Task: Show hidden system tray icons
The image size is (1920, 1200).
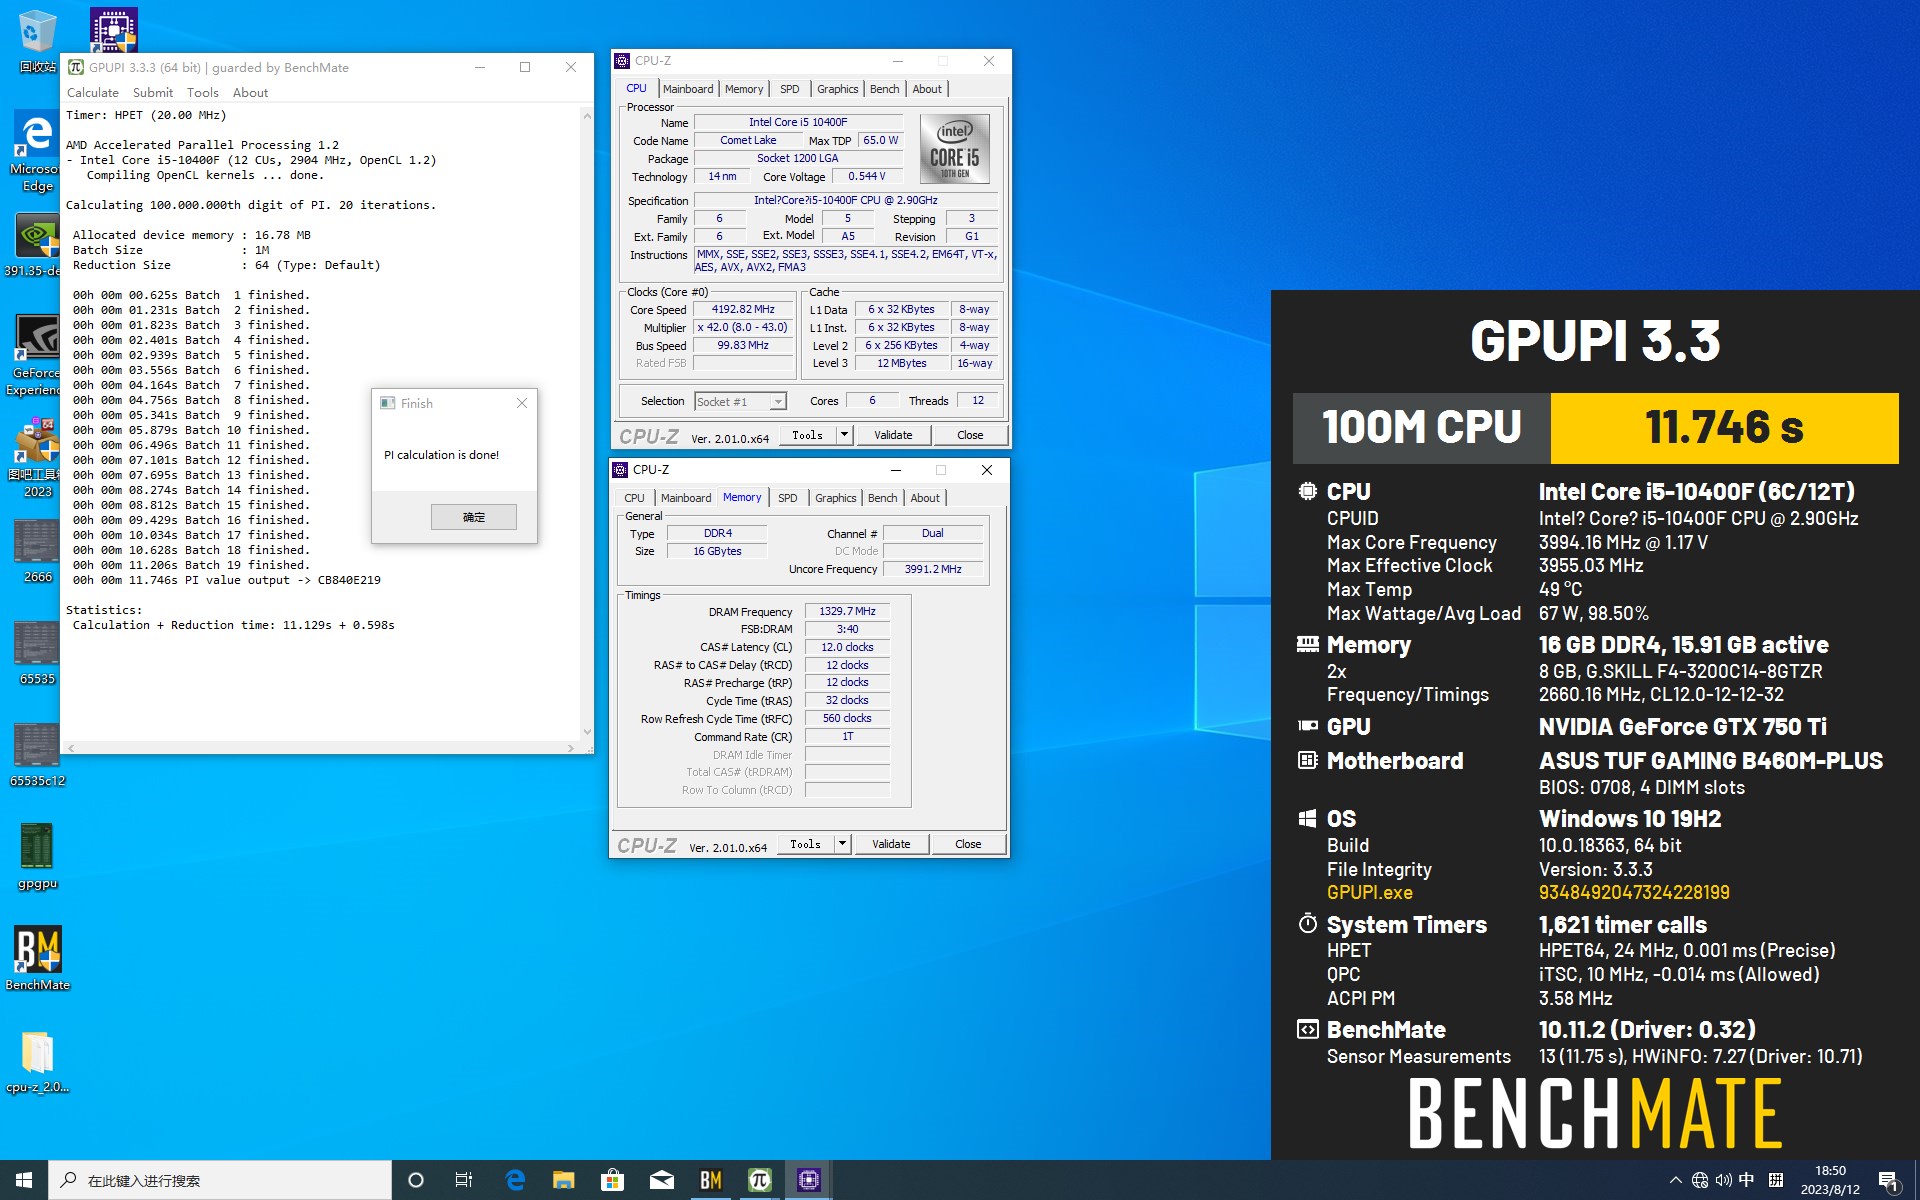Action: tap(1676, 1180)
